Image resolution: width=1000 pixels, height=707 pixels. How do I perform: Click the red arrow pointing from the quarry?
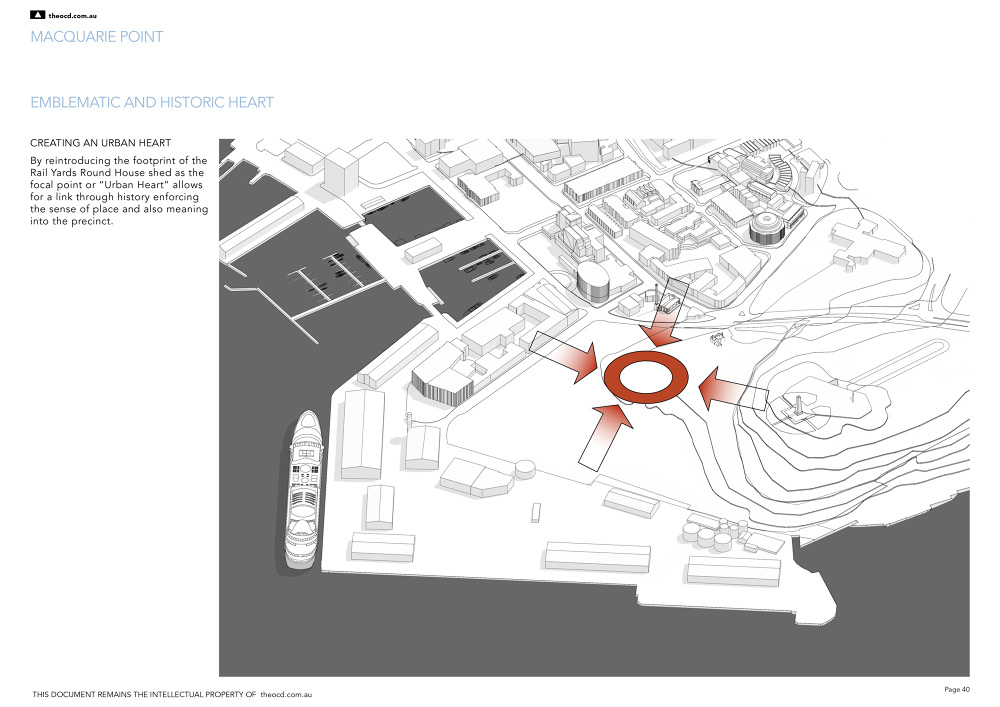722,389
